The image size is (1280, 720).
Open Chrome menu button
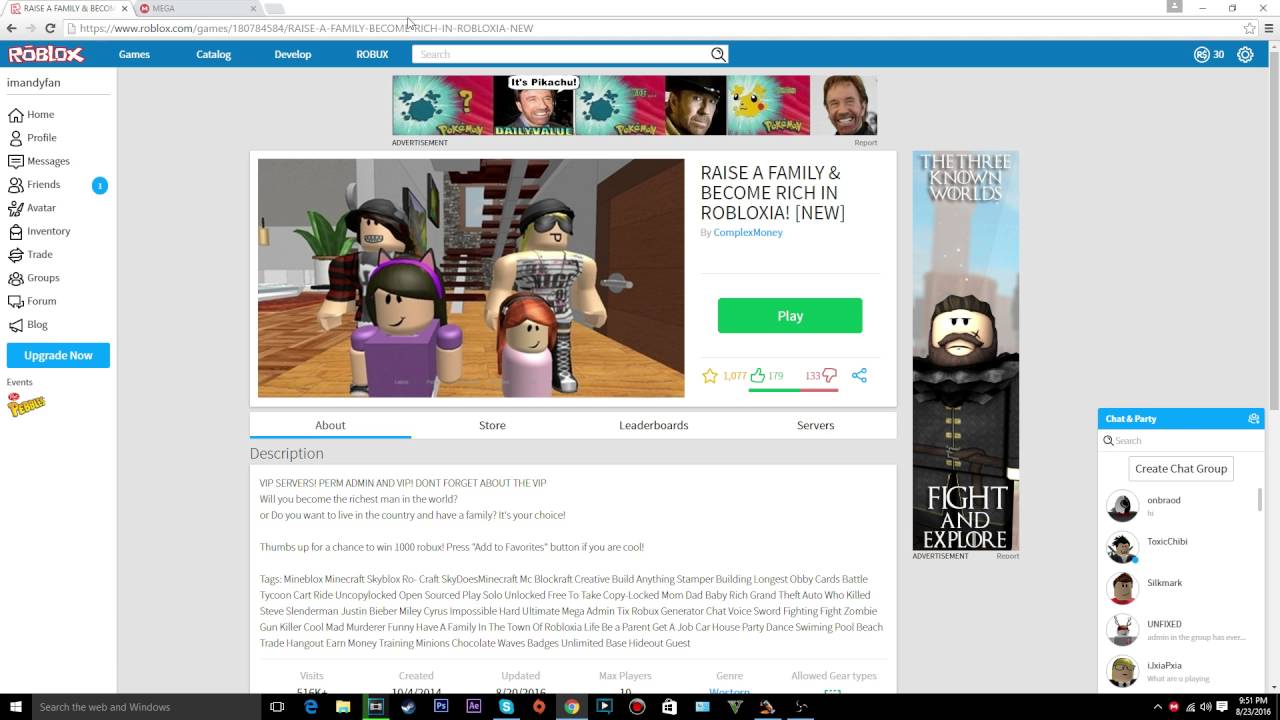1268,28
